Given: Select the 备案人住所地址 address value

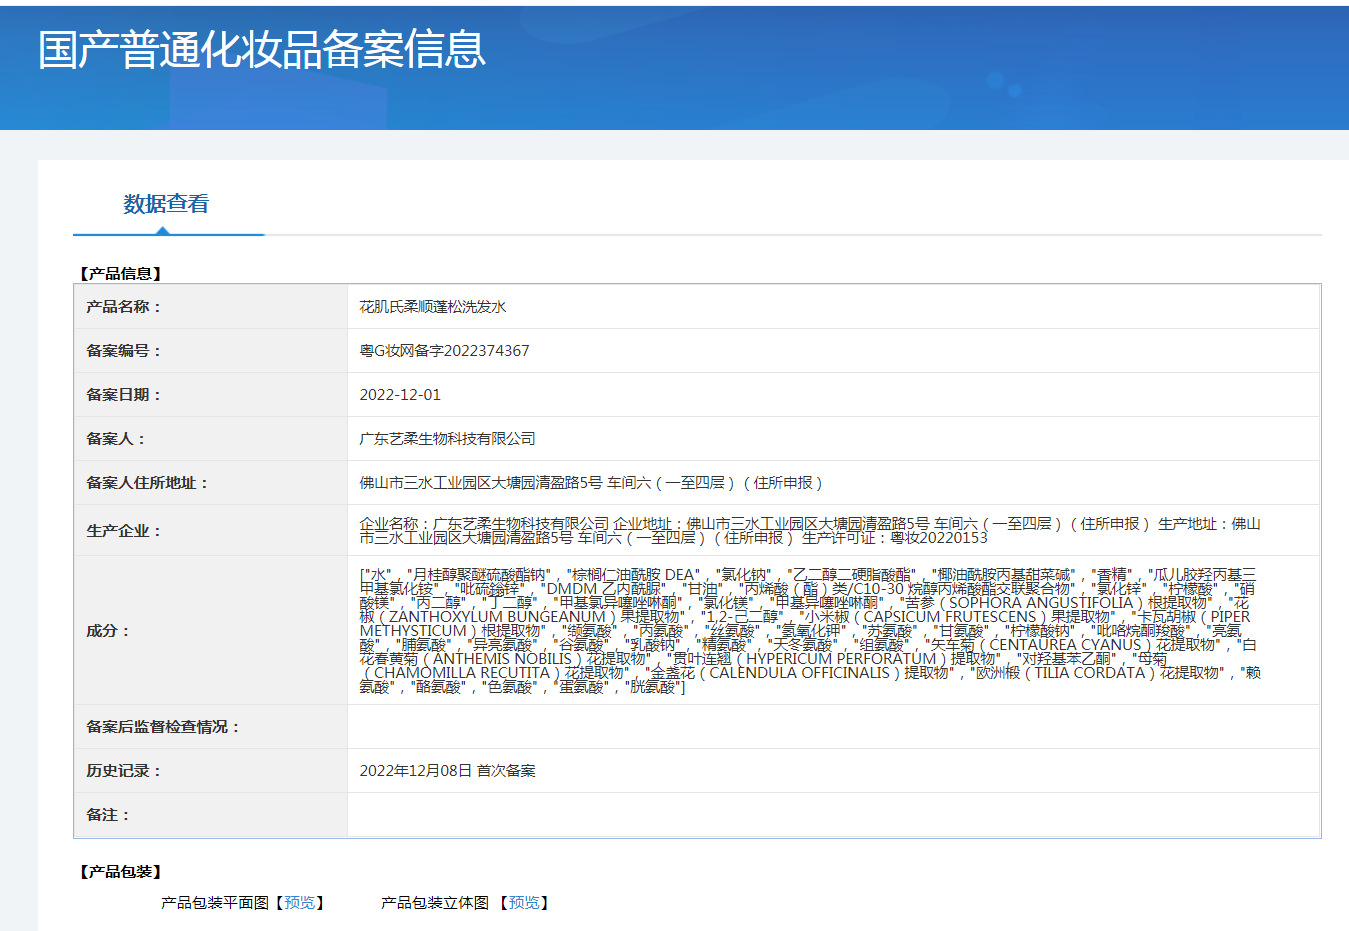Looking at the screenshot, I should [x=591, y=483].
